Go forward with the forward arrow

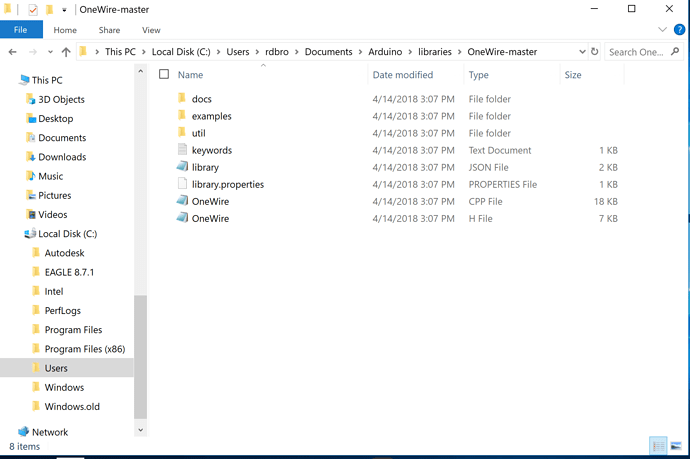[33, 52]
